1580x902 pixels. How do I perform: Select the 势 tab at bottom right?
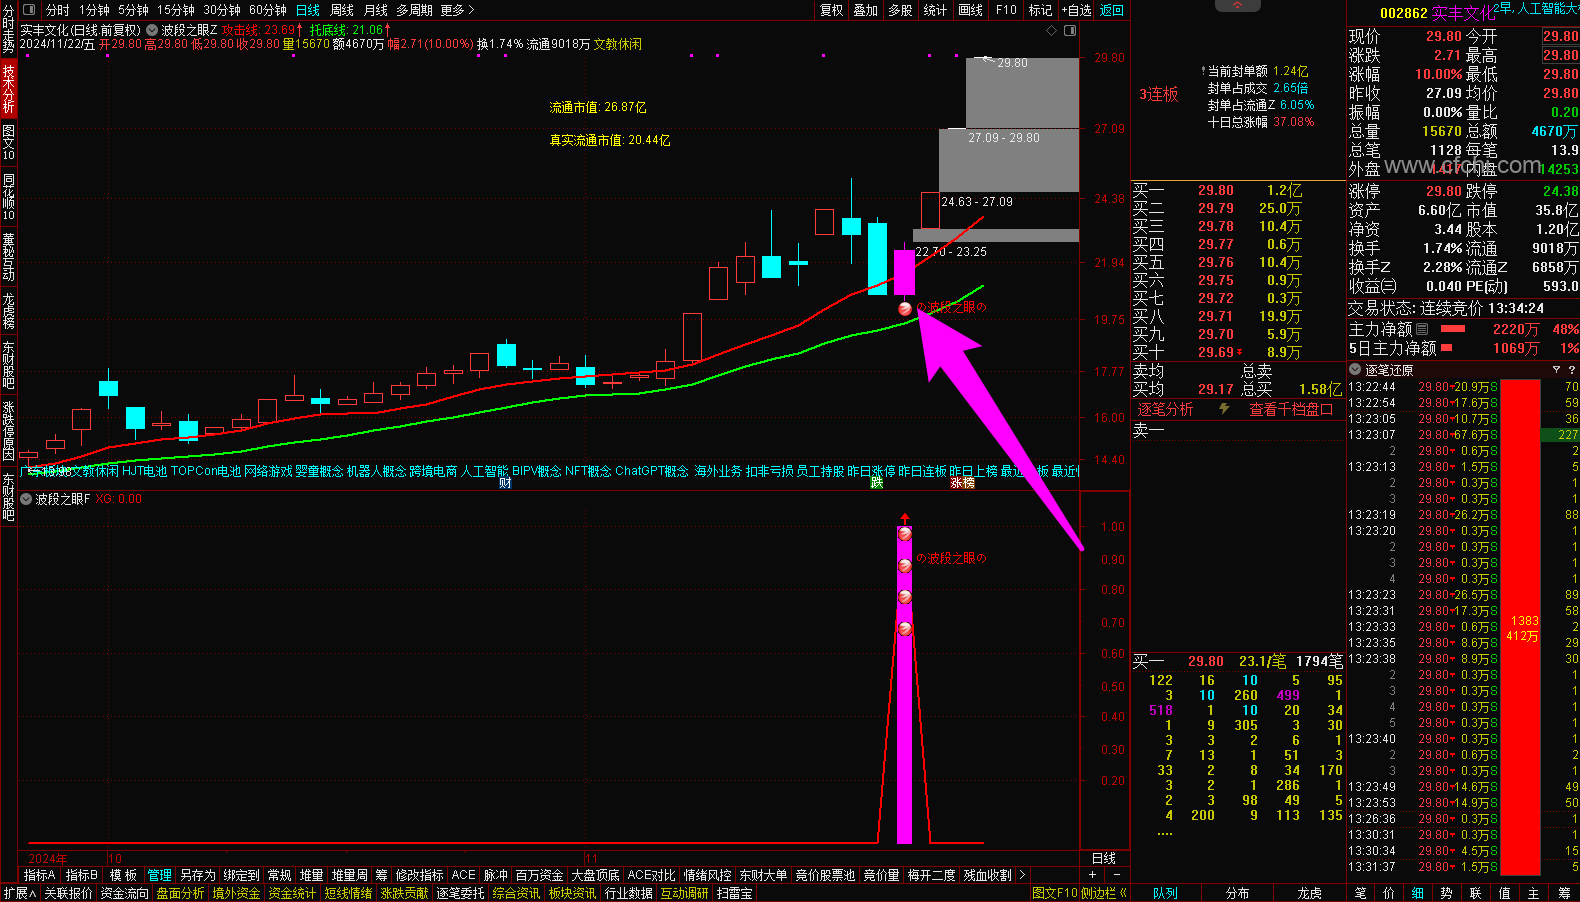(x=1447, y=893)
